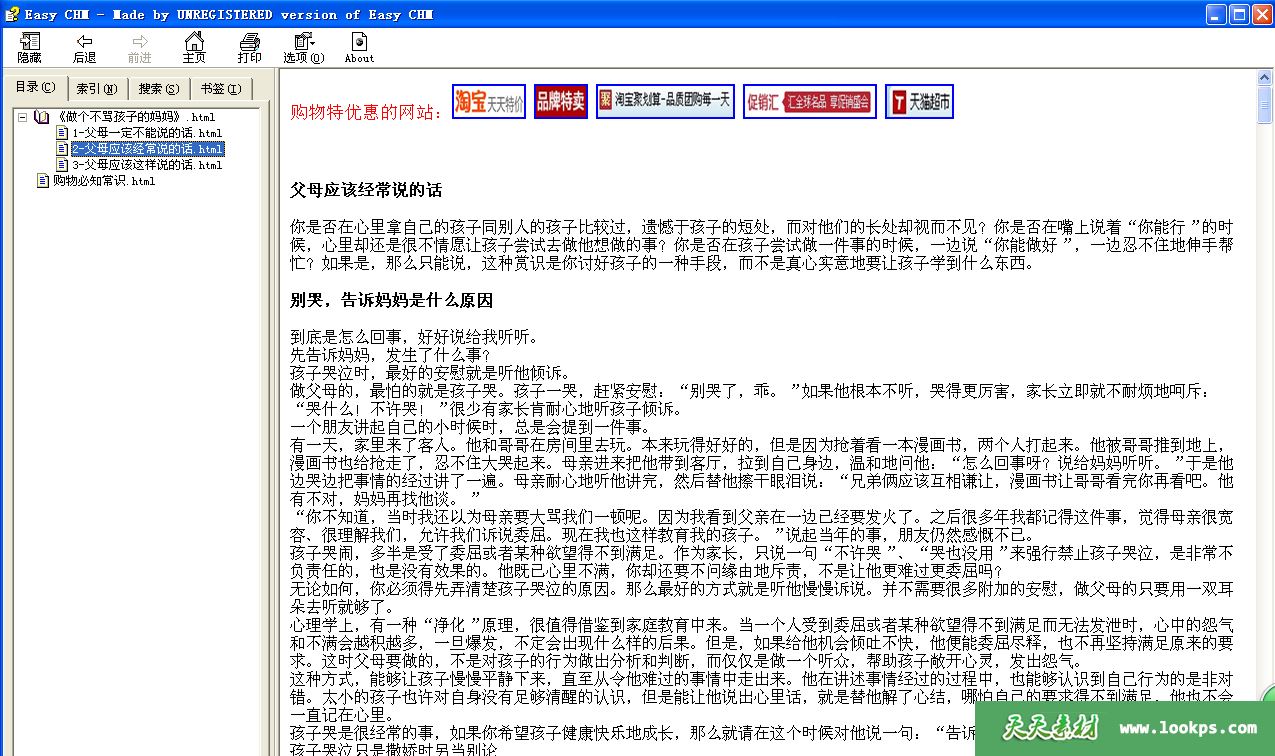Screen dimensions: 1275x756
Task: Click the 天猫超市 banner link
Action: 918,102
